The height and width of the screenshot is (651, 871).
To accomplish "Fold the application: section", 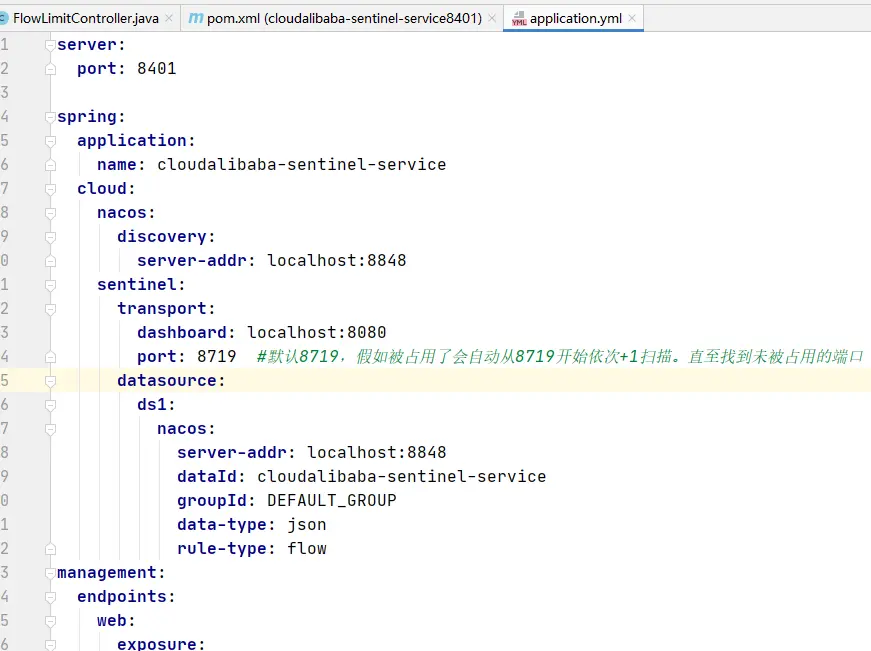I will coord(51,141).
